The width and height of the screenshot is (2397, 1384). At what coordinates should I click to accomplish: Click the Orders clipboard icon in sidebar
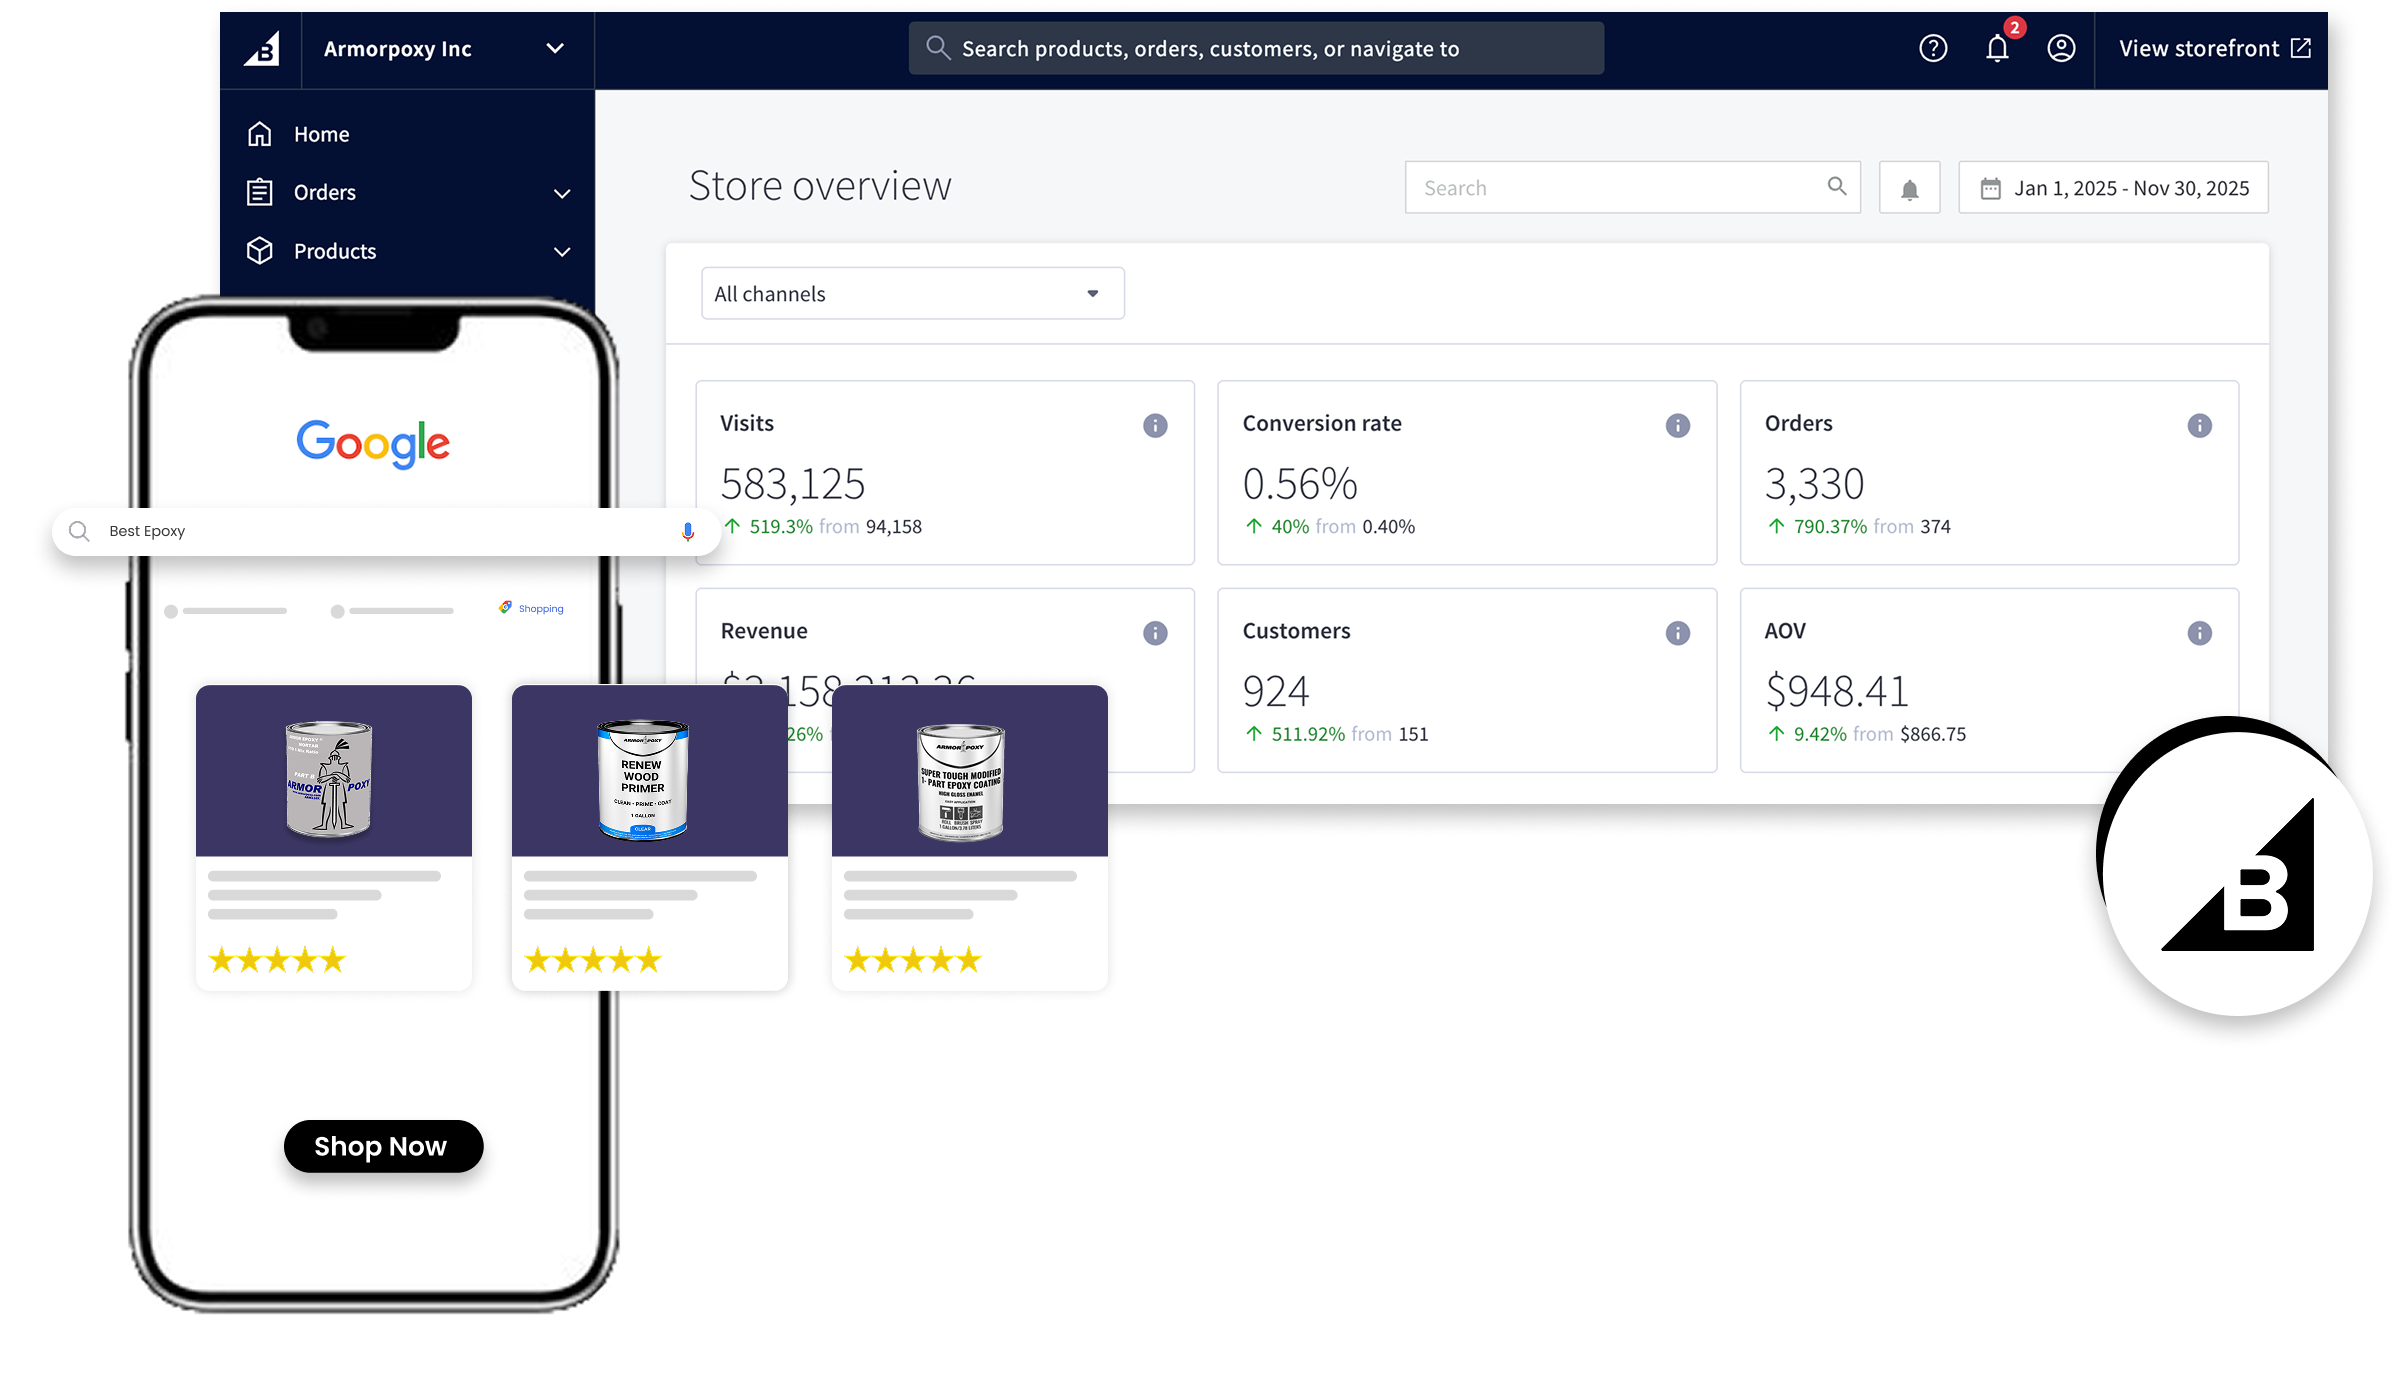click(x=260, y=192)
